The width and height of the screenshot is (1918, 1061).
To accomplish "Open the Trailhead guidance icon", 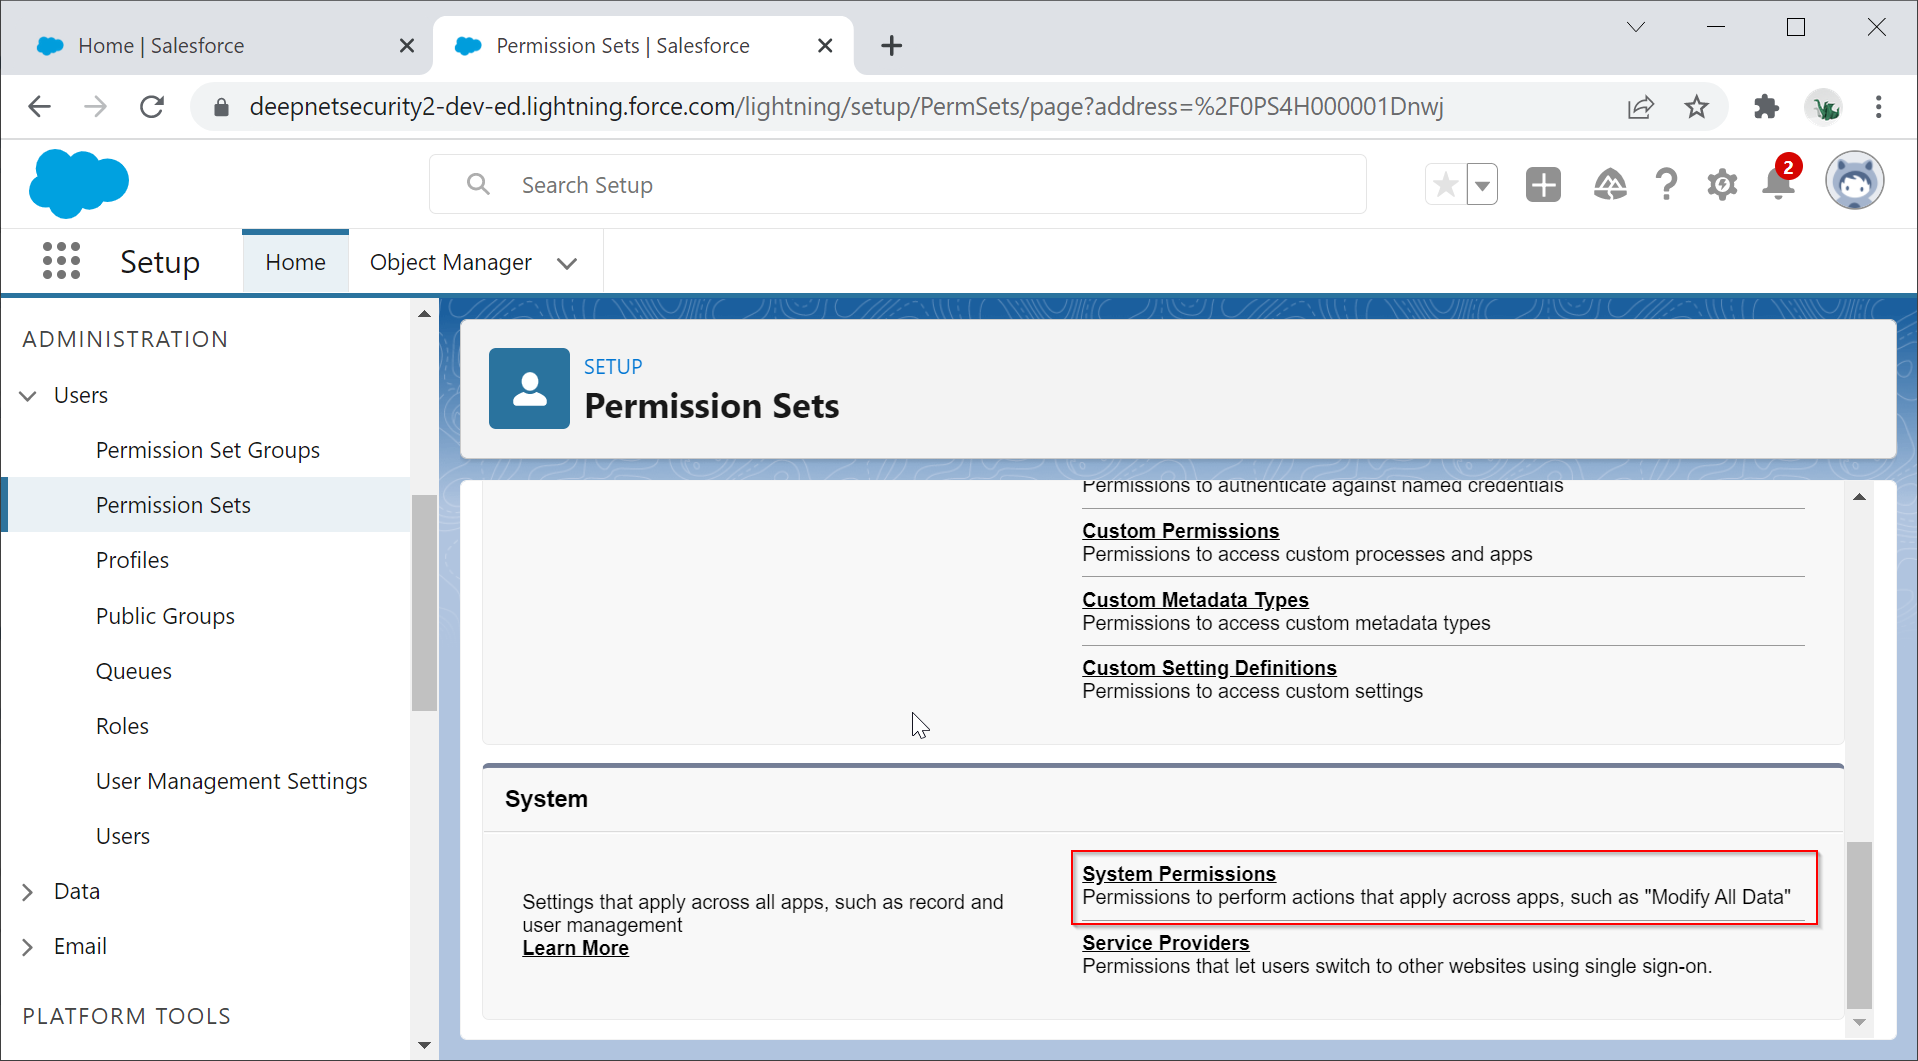I will click(x=1609, y=185).
